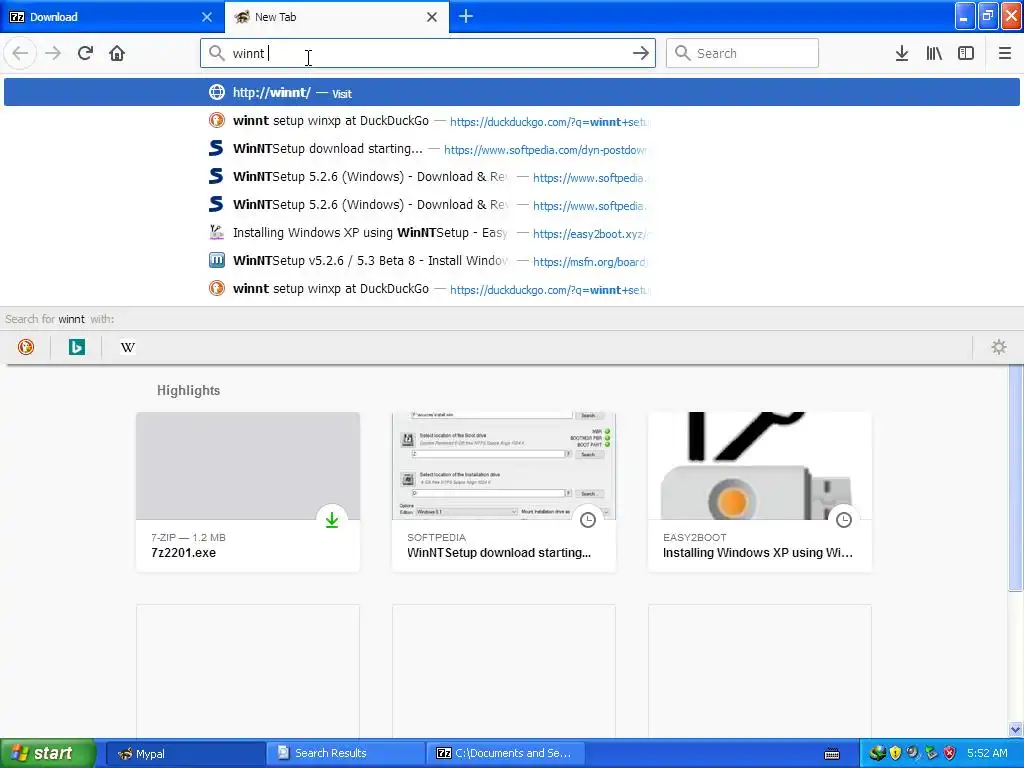The height and width of the screenshot is (768, 1024).
Task: Click the on-screen keyboard tray icon
Action: click(x=832, y=754)
